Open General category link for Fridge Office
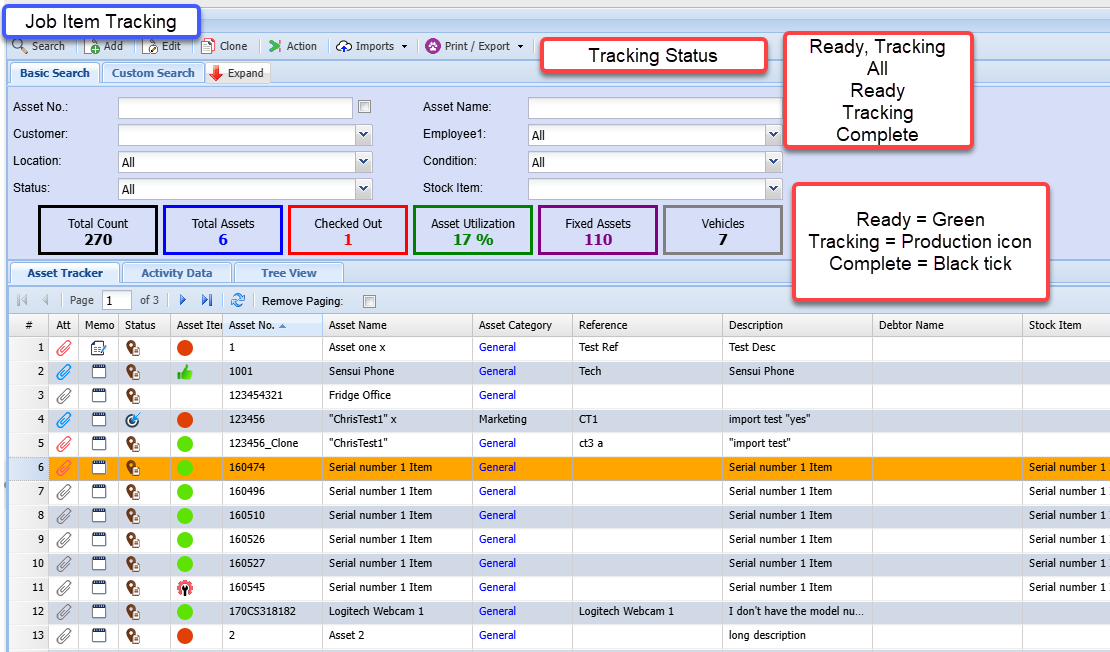Image resolution: width=1110 pixels, height=652 pixels. pos(497,396)
